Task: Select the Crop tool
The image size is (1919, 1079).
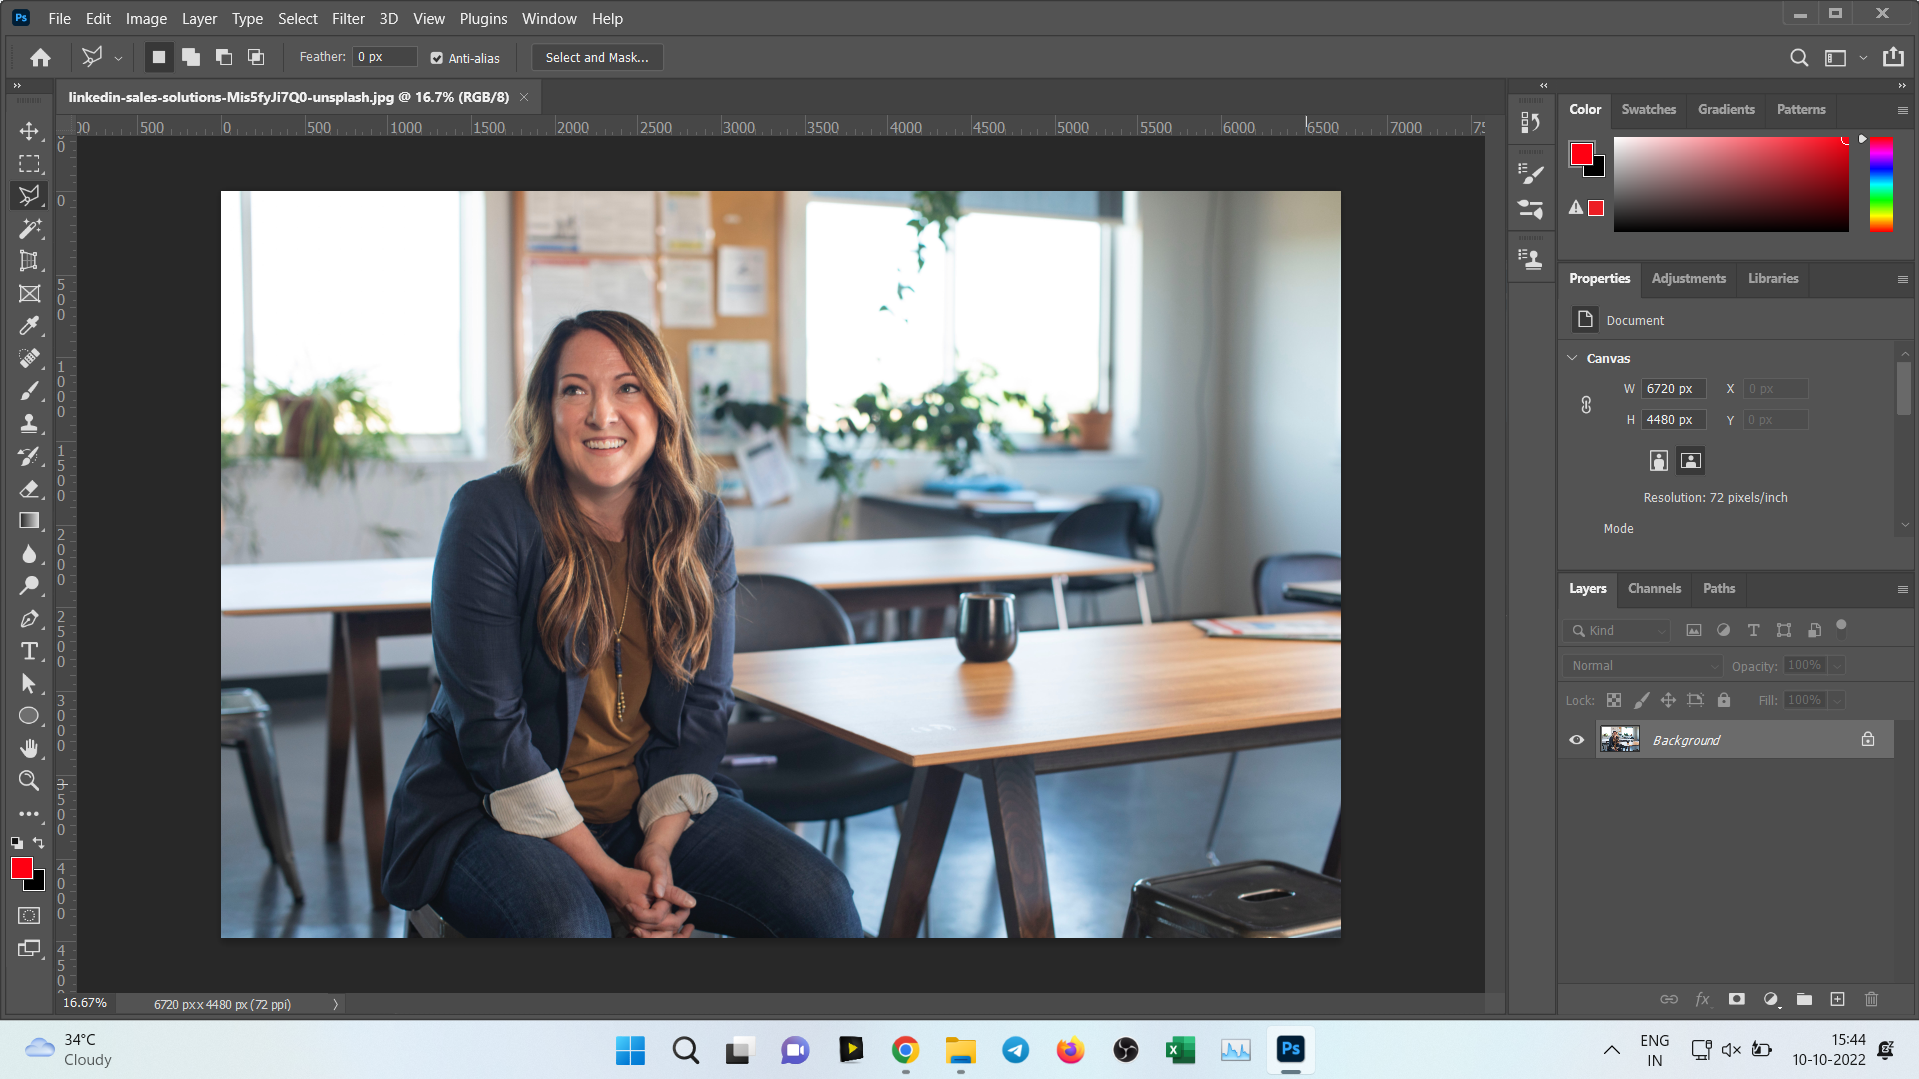Action: point(29,261)
